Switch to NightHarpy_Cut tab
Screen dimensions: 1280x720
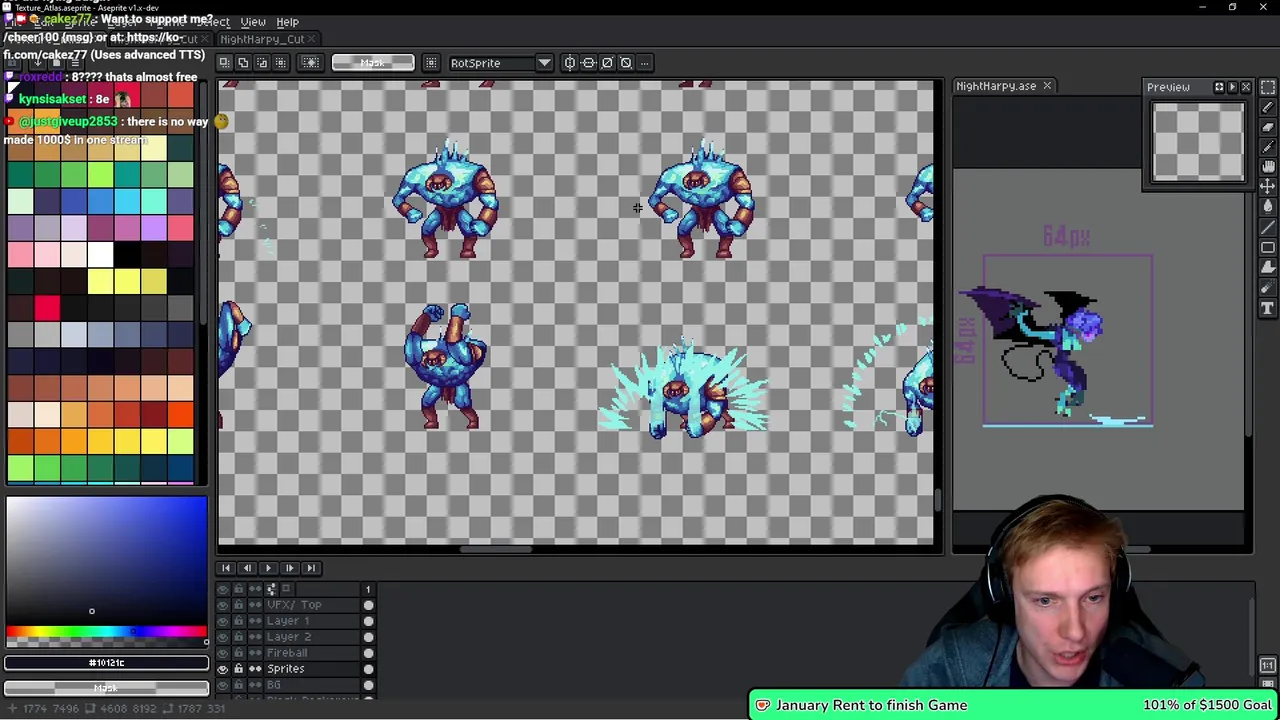click(262, 39)
